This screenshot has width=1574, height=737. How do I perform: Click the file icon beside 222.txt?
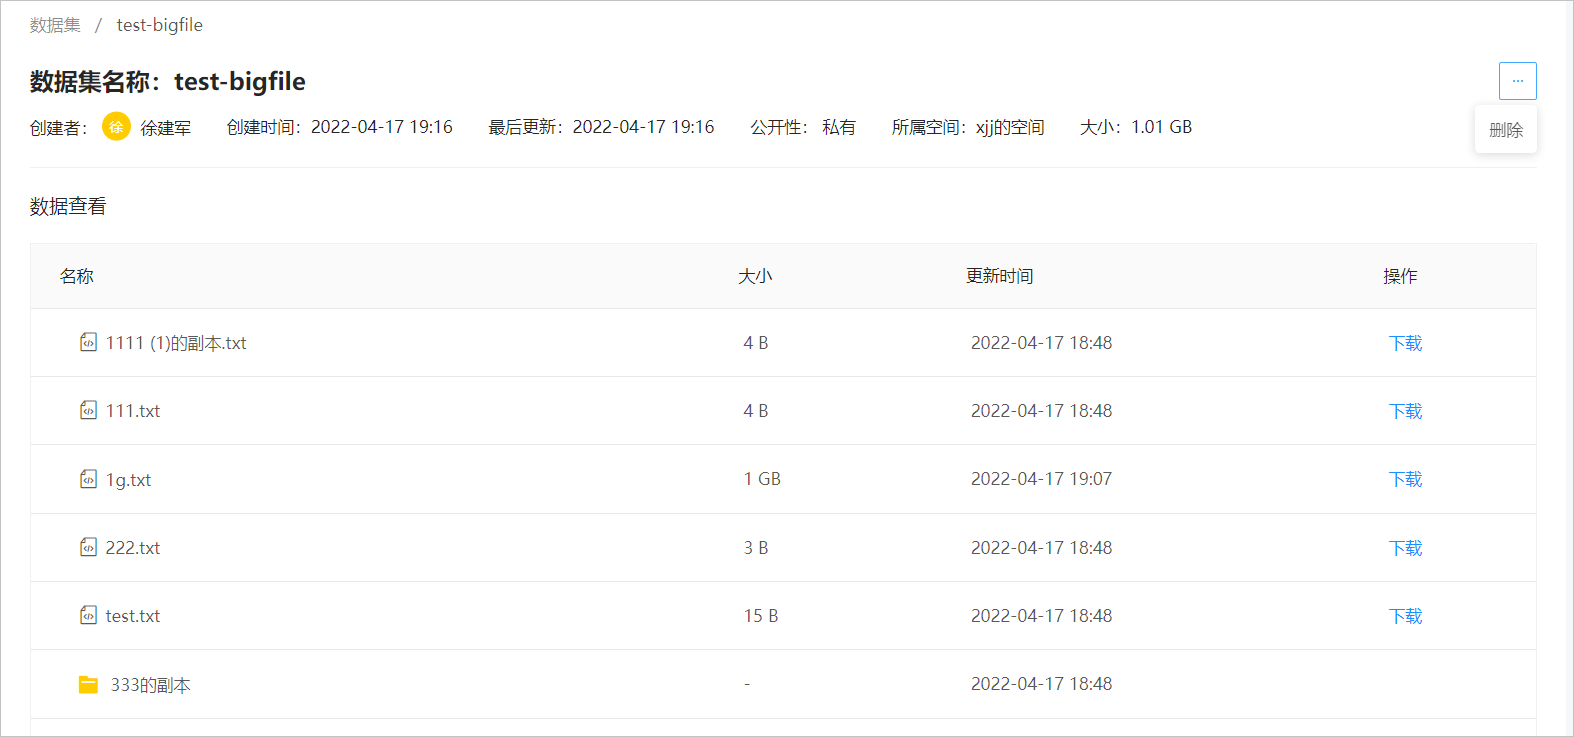(x=88, y=547)
